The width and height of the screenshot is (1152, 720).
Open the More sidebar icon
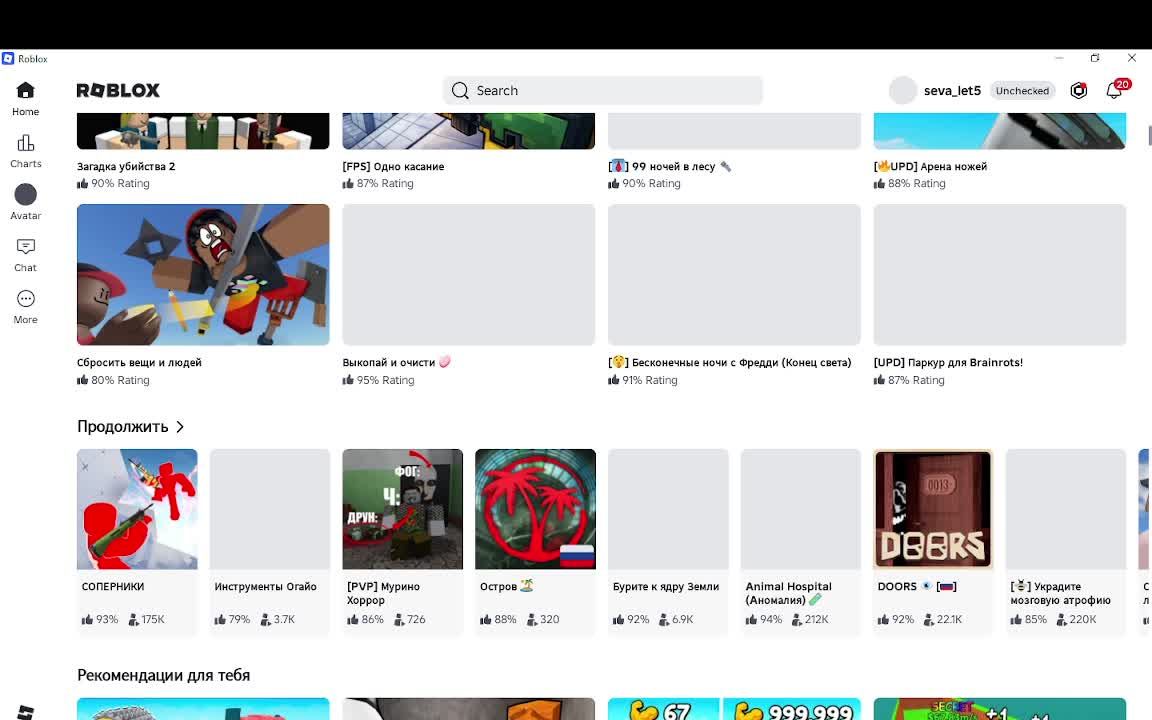coord(25,298)
